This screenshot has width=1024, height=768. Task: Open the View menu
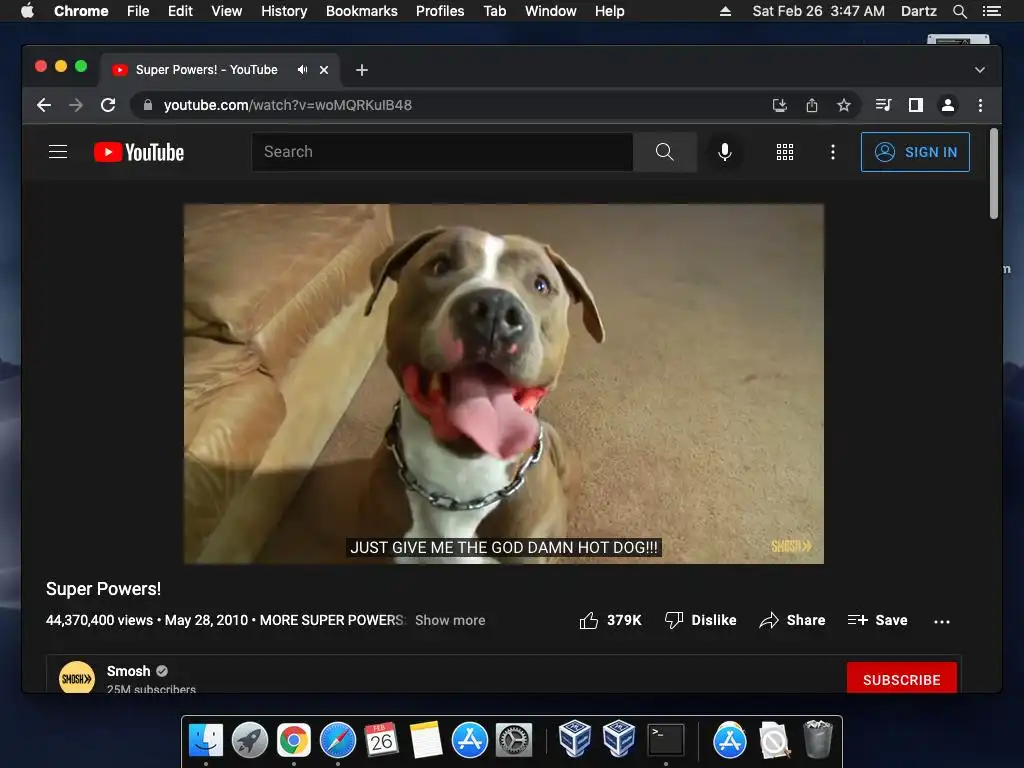[227, 11]
